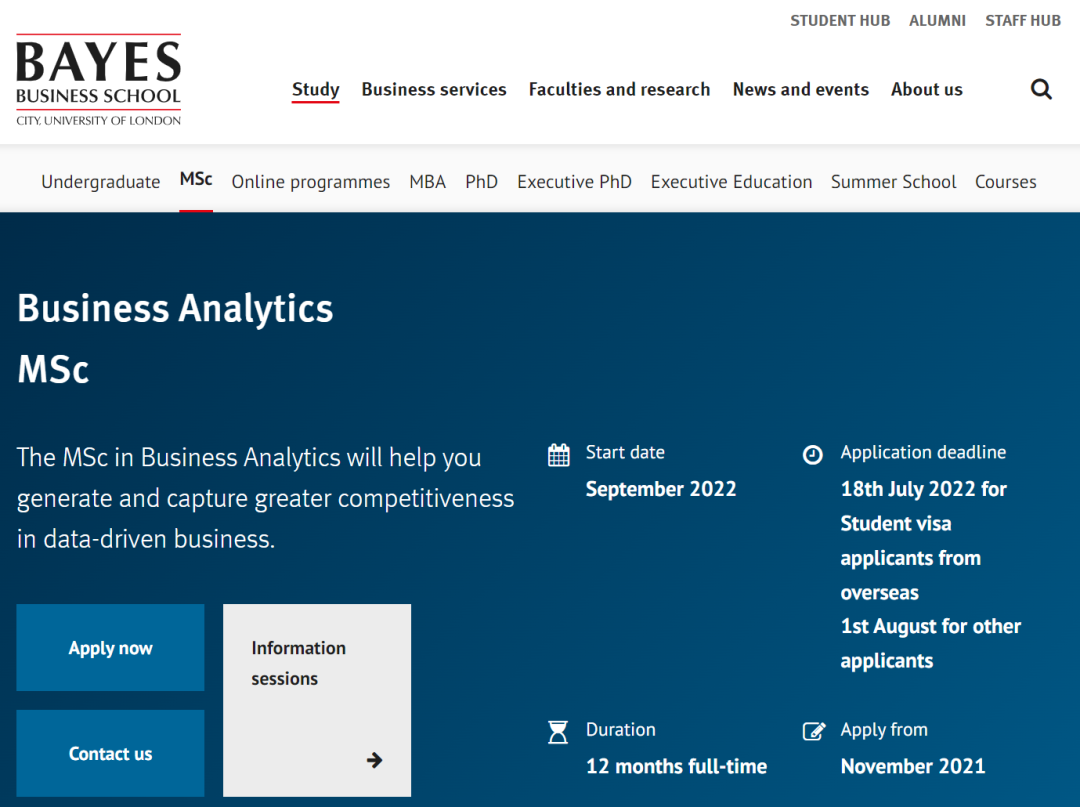Open the Alumni link
The height and width of the screenshot is (807, 1080).
937,21
